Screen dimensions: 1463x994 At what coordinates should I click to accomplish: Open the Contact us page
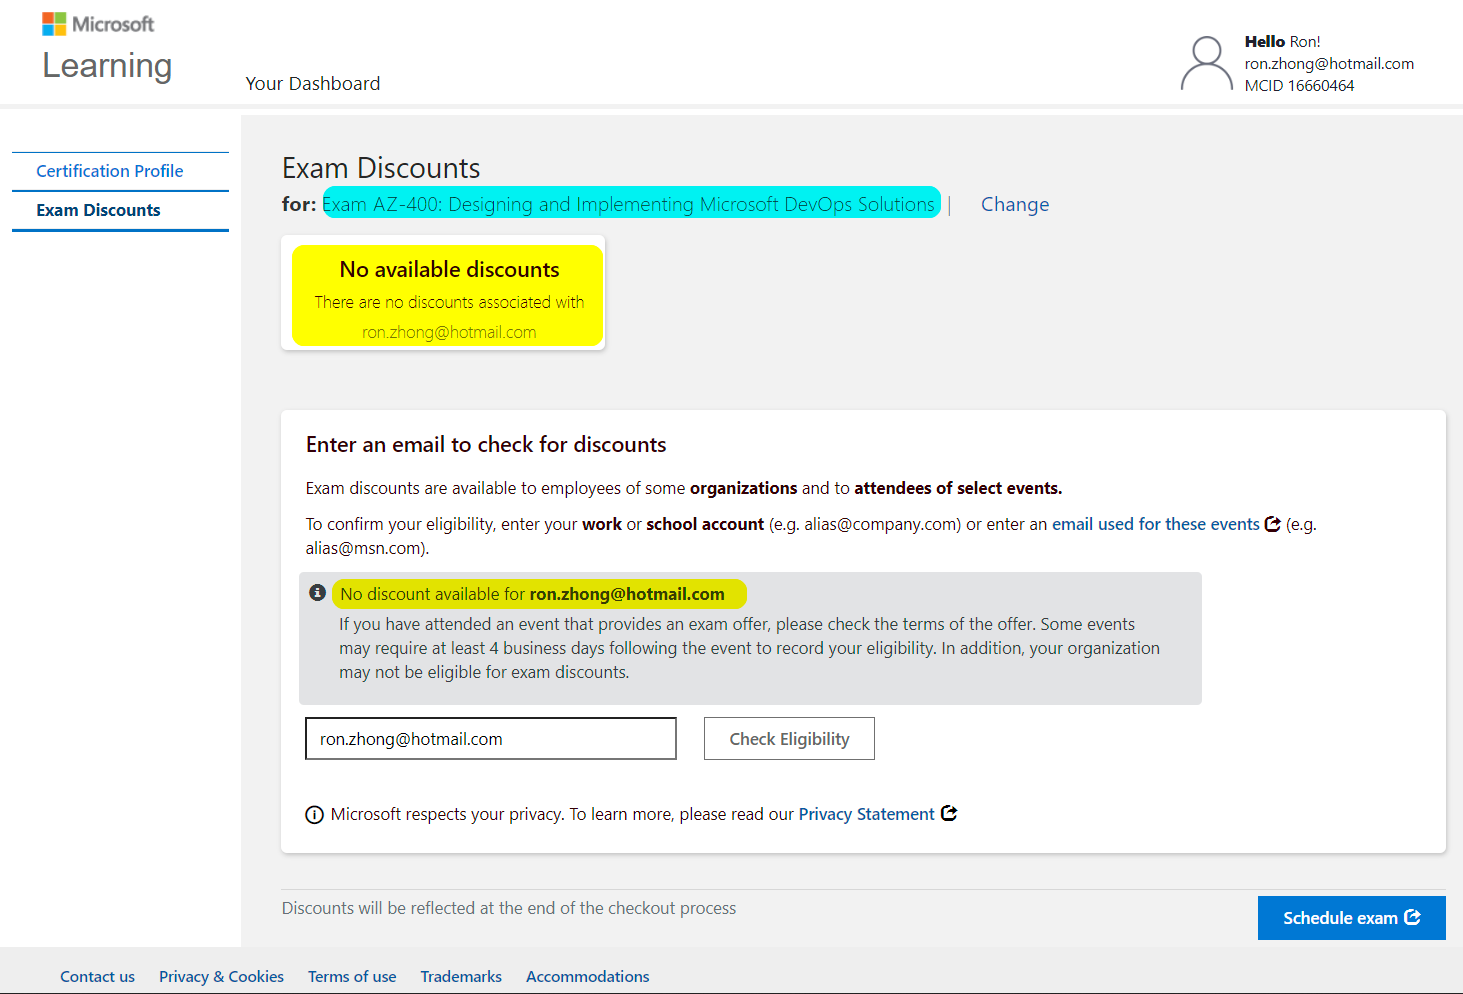(97, 976)
